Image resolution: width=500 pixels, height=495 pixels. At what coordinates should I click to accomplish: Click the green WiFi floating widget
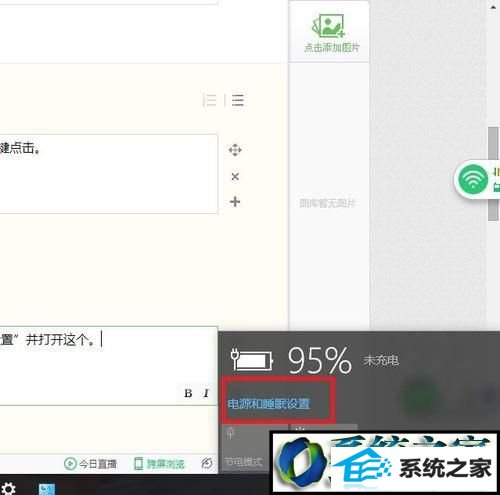pos(473,179)
